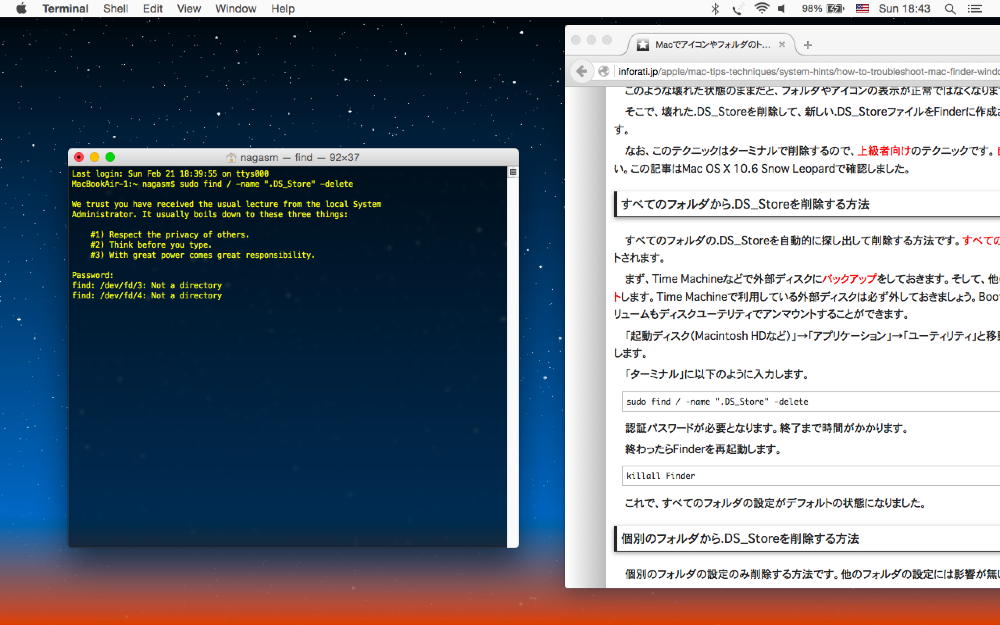Close the Terminal window with red button
1000x625 pixels.
point(79,157)
